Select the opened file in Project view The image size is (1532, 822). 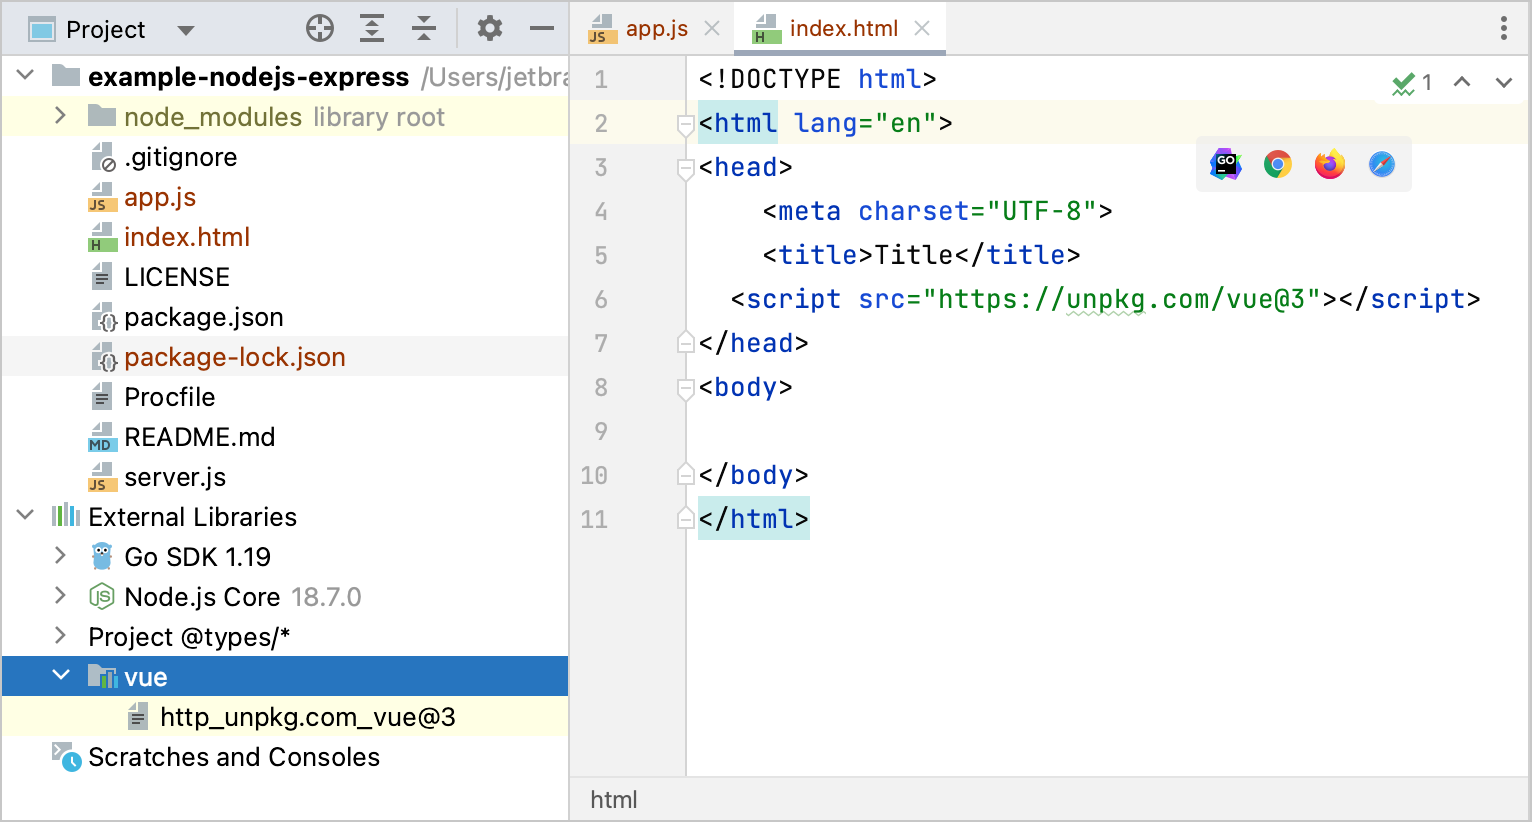(320, 28)
